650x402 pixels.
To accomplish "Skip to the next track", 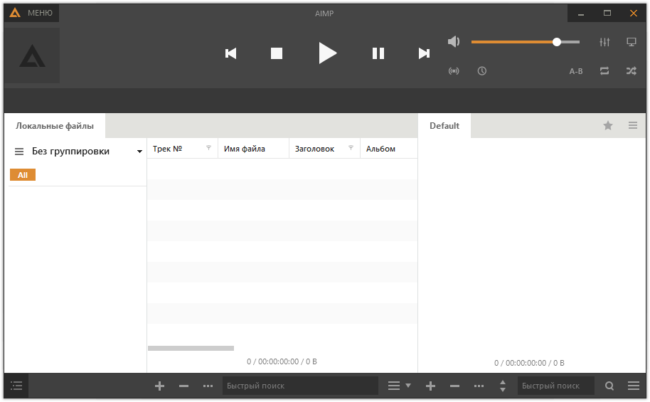I will pyautogui.click(x=424, y=53).
